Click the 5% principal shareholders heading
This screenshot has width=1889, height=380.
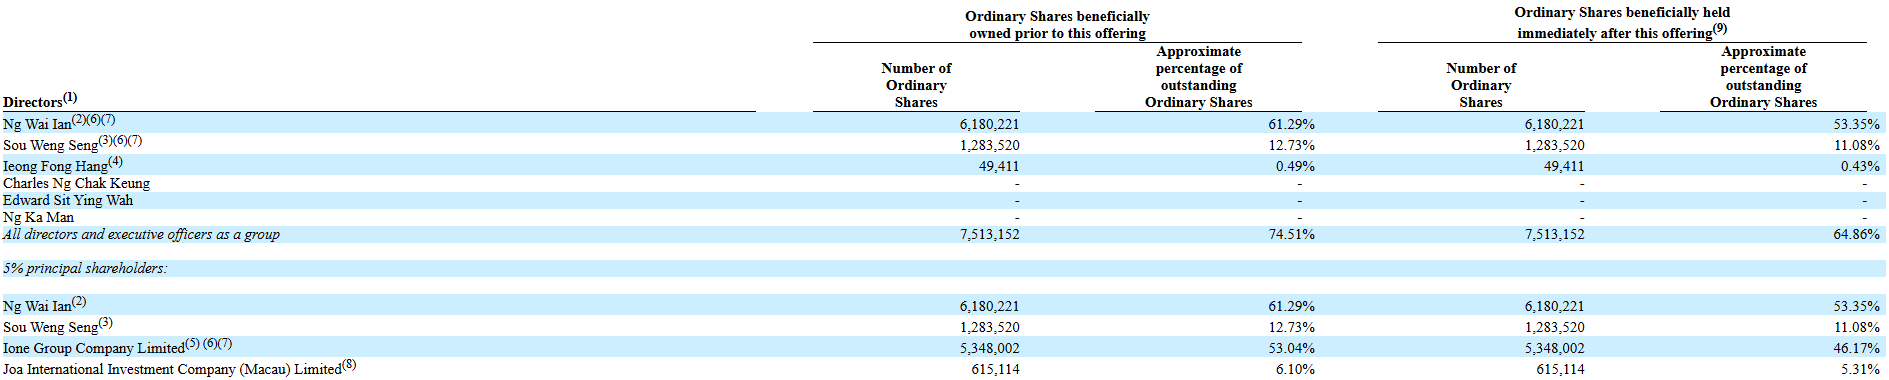pos(85,268)
